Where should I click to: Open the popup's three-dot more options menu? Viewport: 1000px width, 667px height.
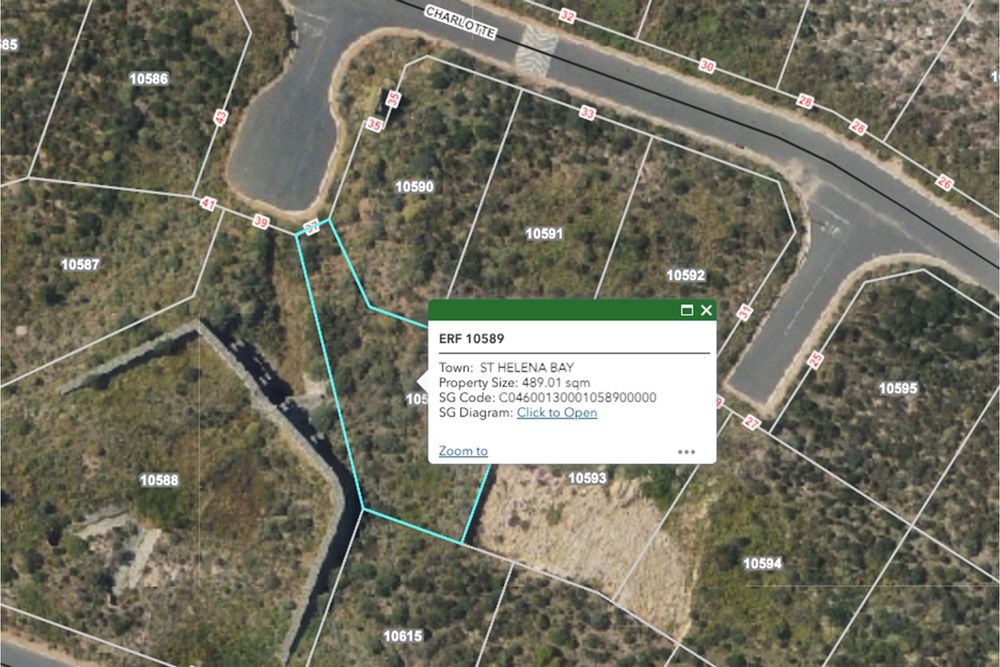686,452
